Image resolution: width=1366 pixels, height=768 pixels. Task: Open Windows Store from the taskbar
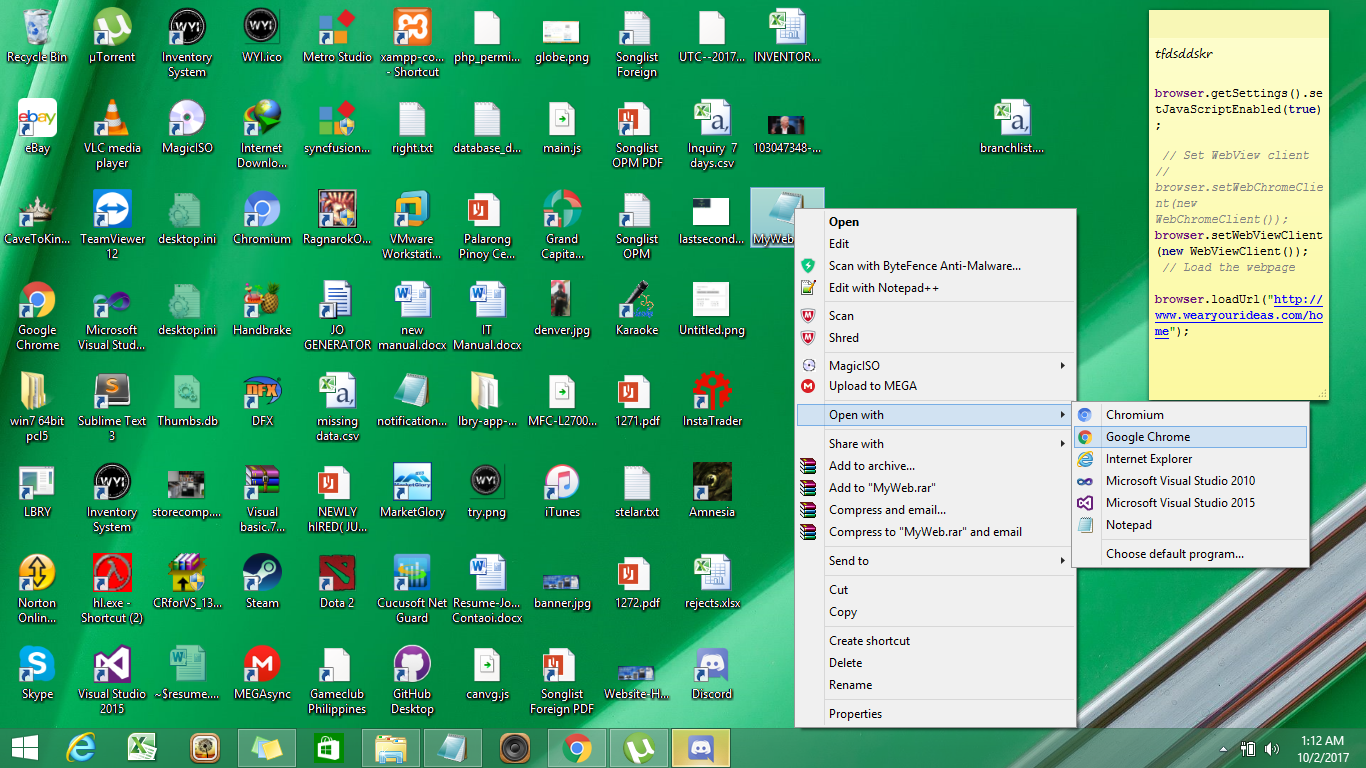328,748
